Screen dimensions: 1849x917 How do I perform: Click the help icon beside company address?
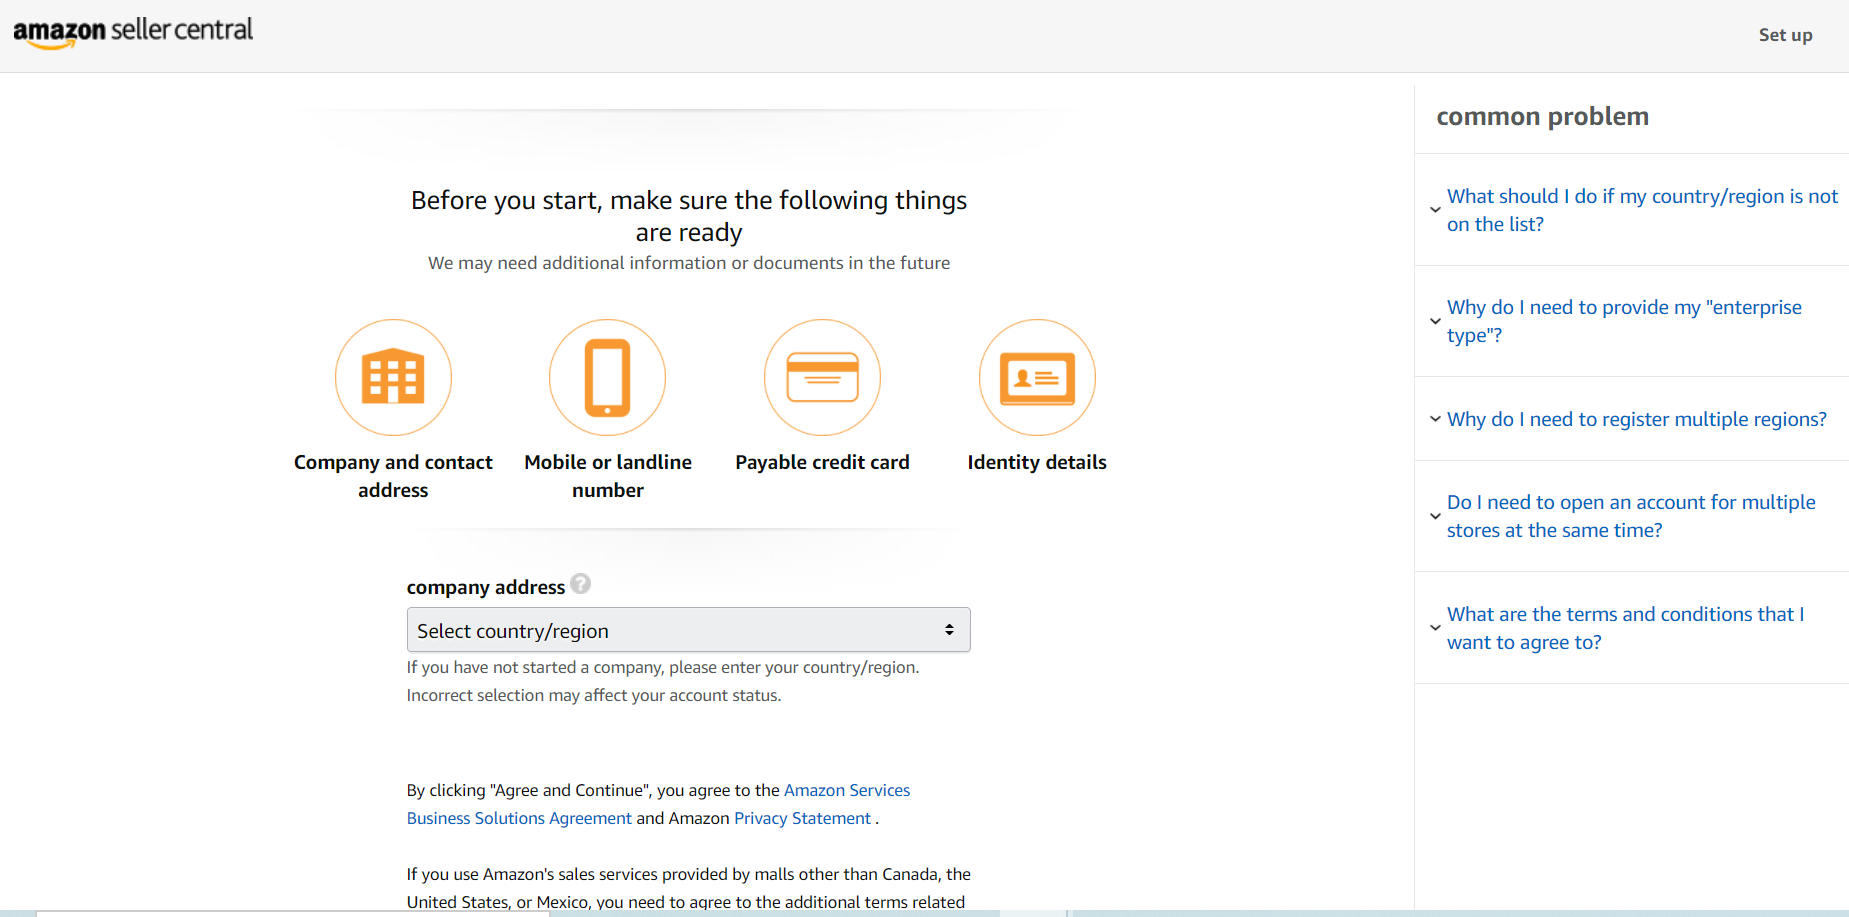pos(581,584)
